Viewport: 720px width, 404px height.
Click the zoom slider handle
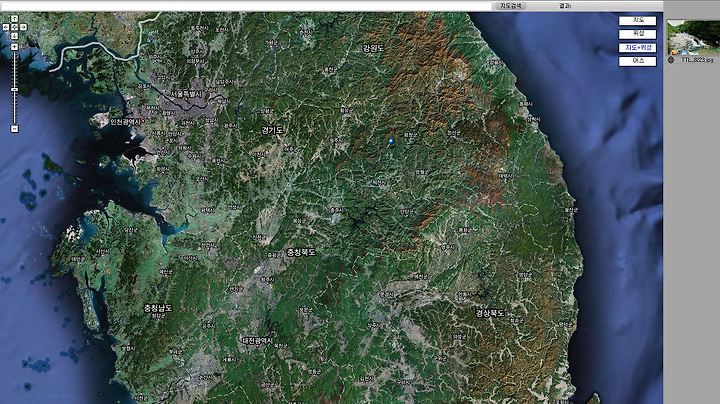coord(14,89)
